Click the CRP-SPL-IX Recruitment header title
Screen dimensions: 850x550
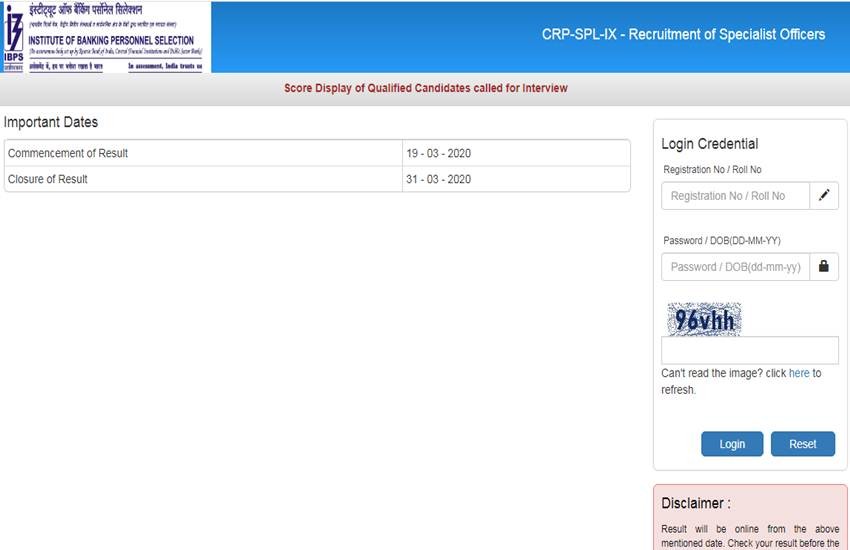(x=683, y=34)
